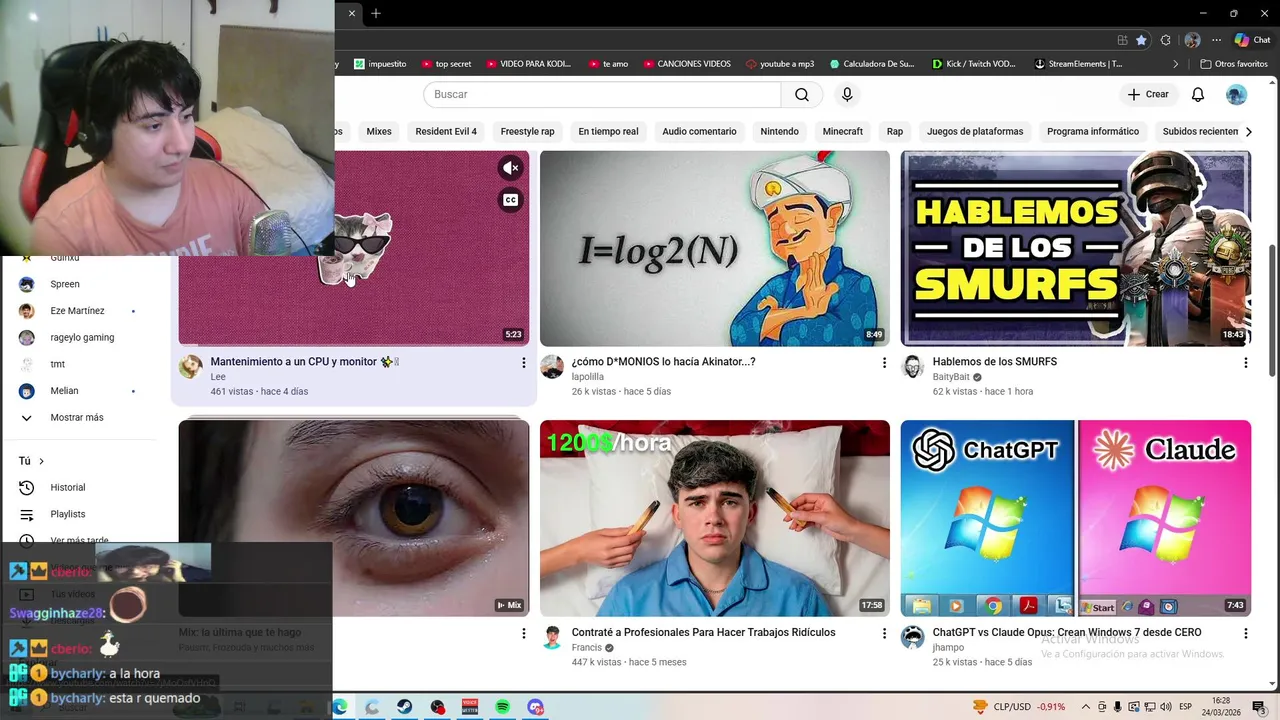The width and height of the screenshot is (1280, 720).
Task: Select the Minecraft chip
Action: pos(842,131)
